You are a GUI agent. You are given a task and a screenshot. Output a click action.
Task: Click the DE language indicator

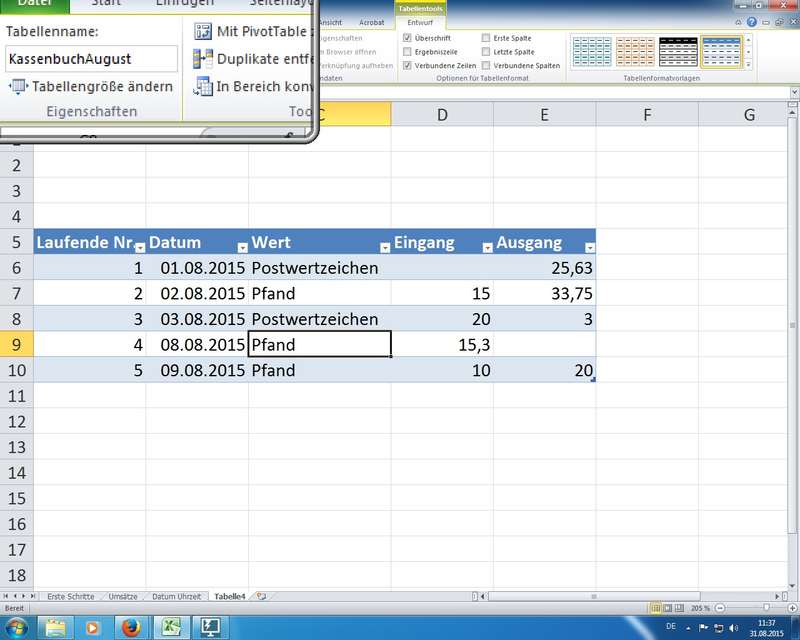coord(671,626)
